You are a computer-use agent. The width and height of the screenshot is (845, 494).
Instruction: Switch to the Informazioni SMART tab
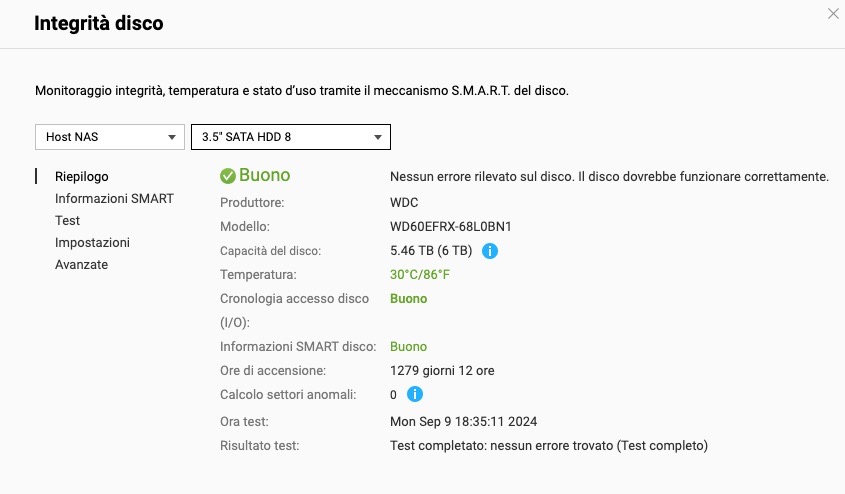[x=114, y=199]
